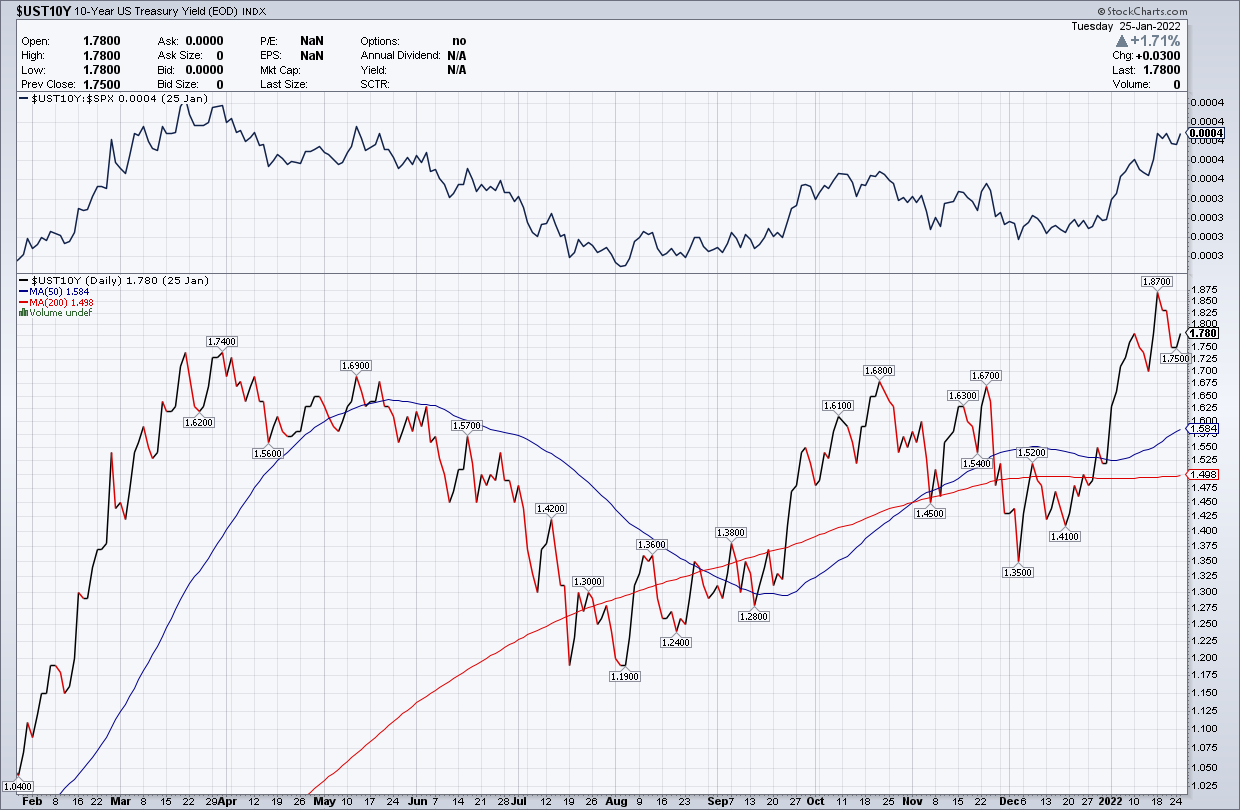Click the 1.875 price axis tick
The image size is (1240, 810).
(1203, 289)
